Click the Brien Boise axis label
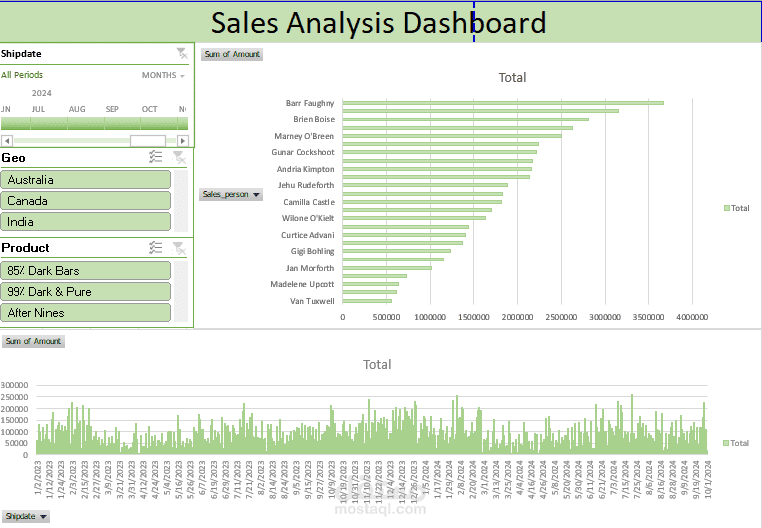The height and width of the screenshot is (528, 762). pyautogui.click(x=314, y=119)
